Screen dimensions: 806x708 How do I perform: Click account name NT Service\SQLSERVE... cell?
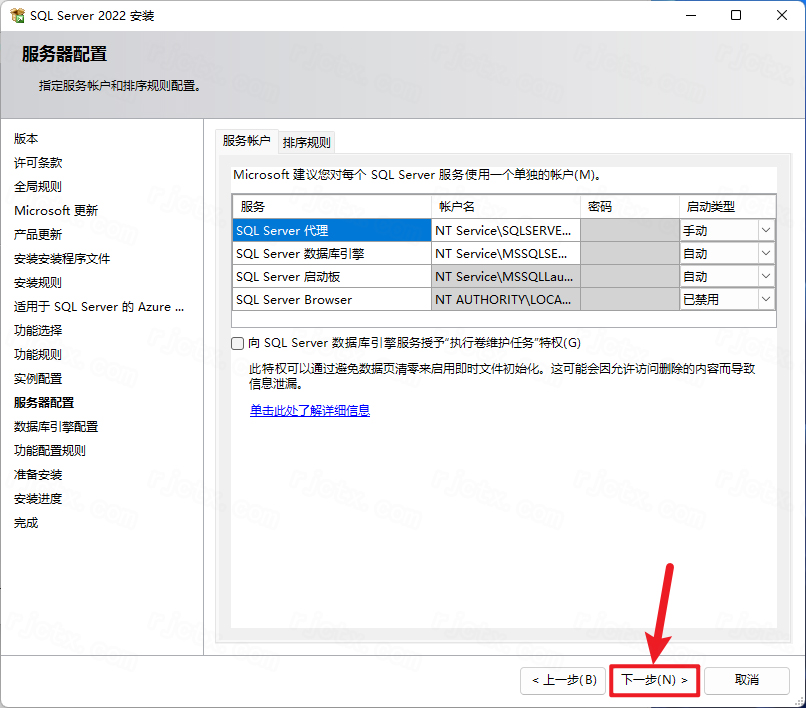pyautogui.click(x=506, y=230)
